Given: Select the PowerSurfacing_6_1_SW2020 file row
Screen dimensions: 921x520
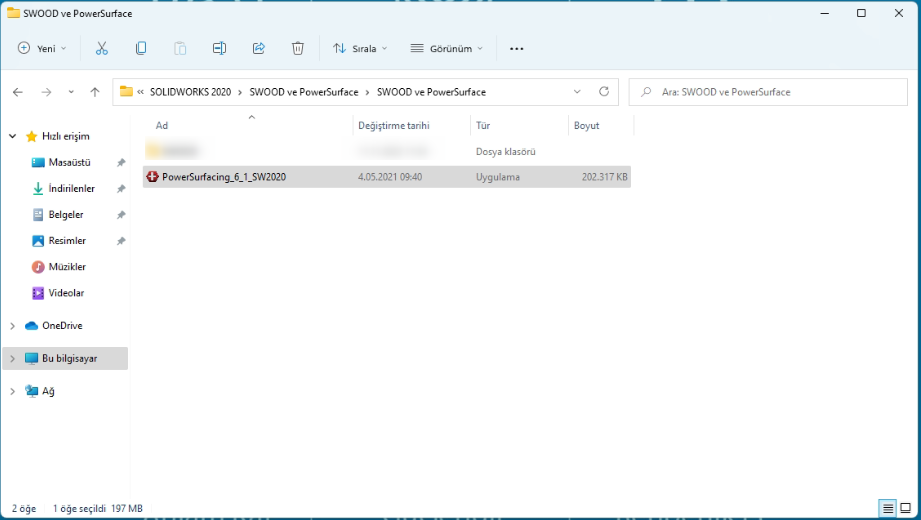Looking at the screenshot, I should (386, 177).
